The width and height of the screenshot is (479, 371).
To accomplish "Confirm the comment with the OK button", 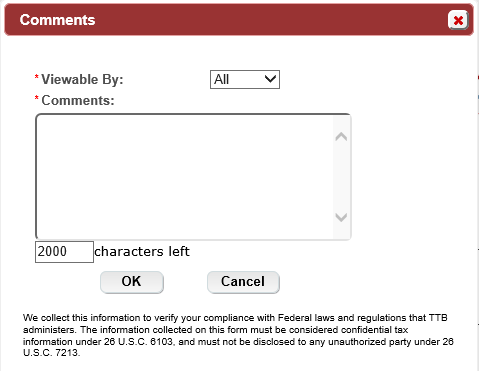I will pyautogui.click(x=132, y=282).
